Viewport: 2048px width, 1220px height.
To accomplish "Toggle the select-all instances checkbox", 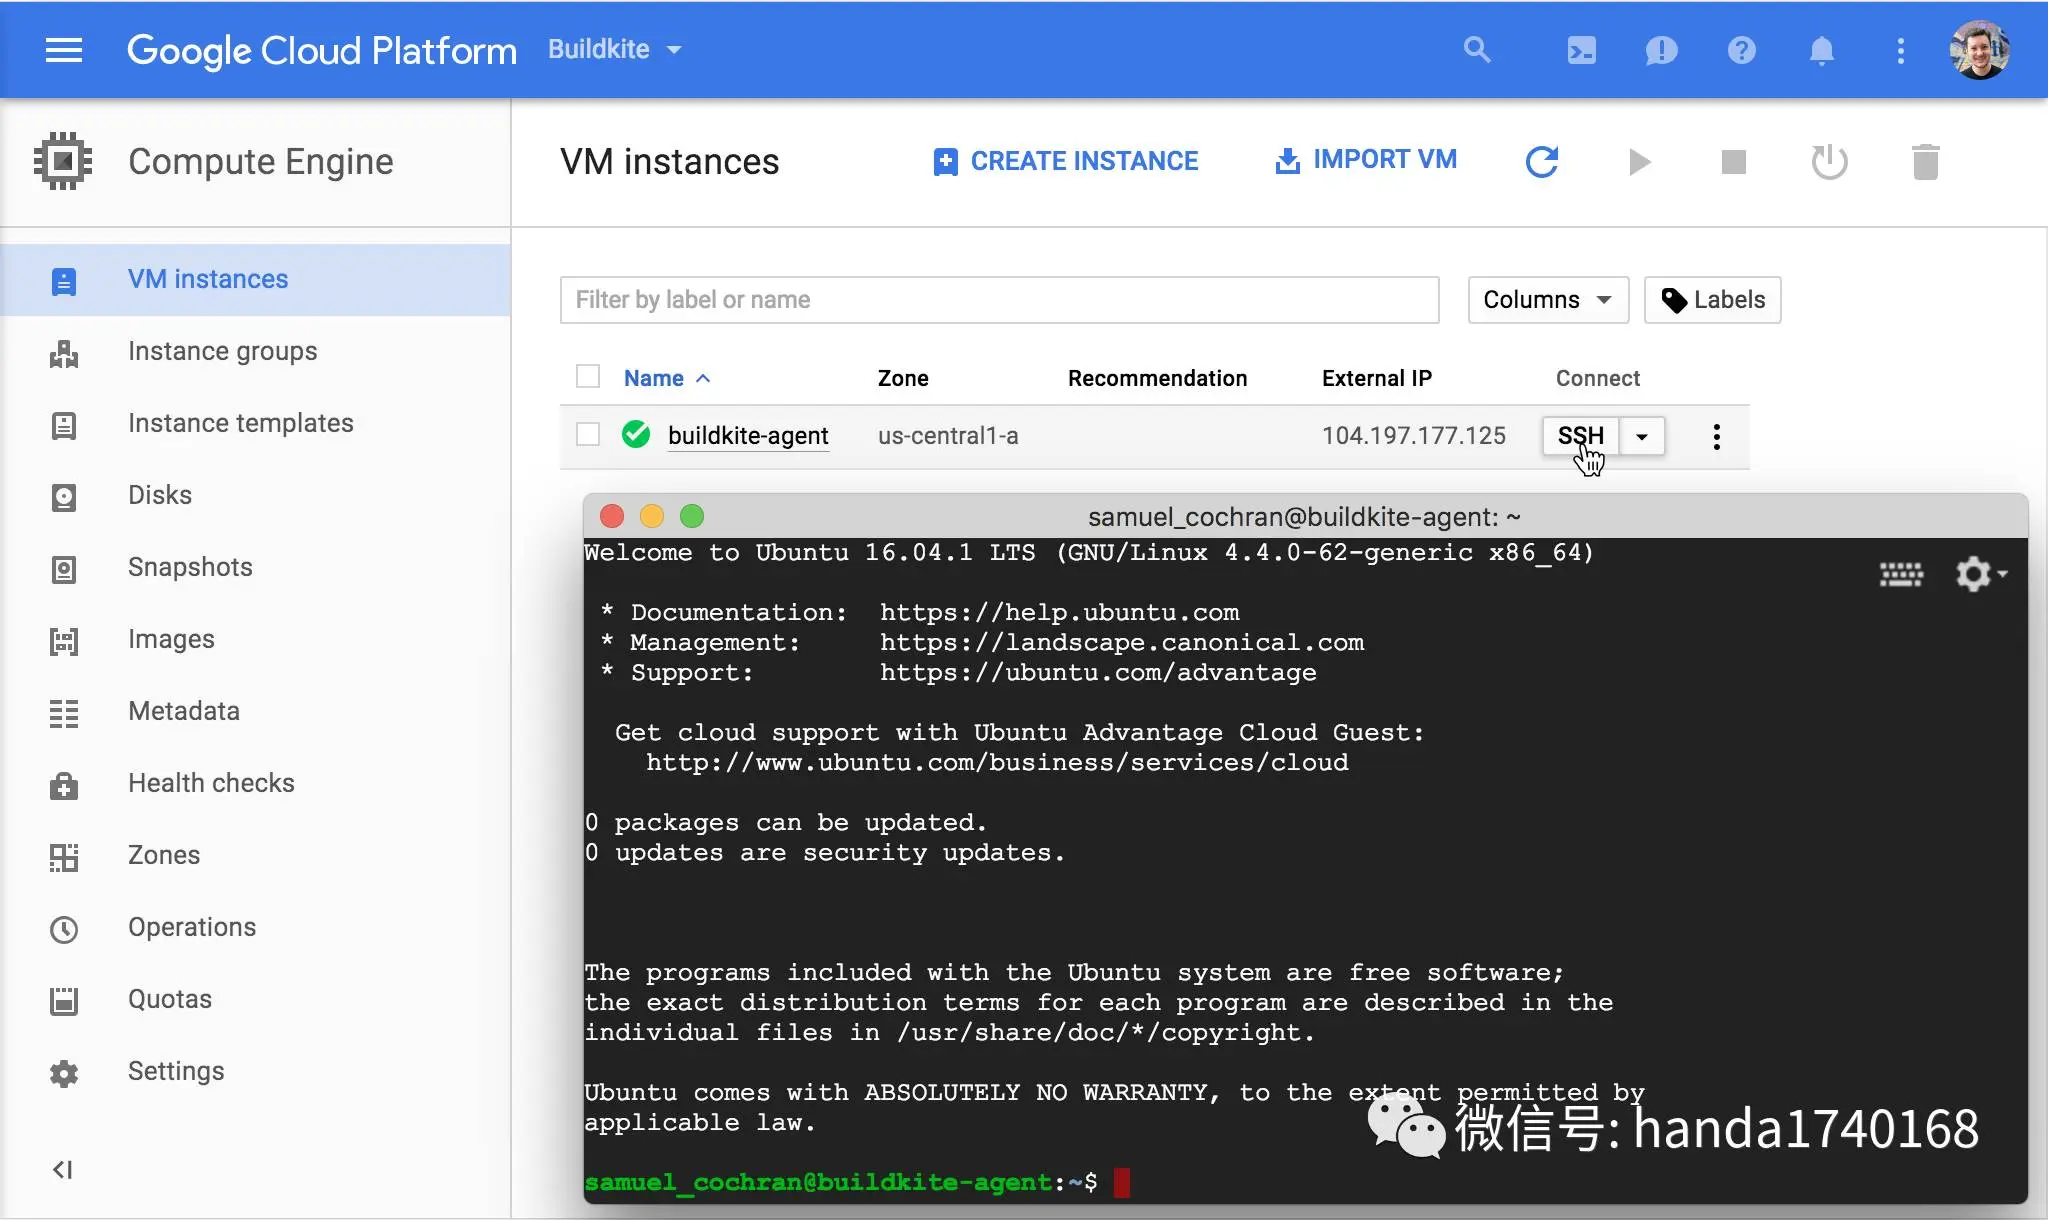I will (x=588, y=376).
